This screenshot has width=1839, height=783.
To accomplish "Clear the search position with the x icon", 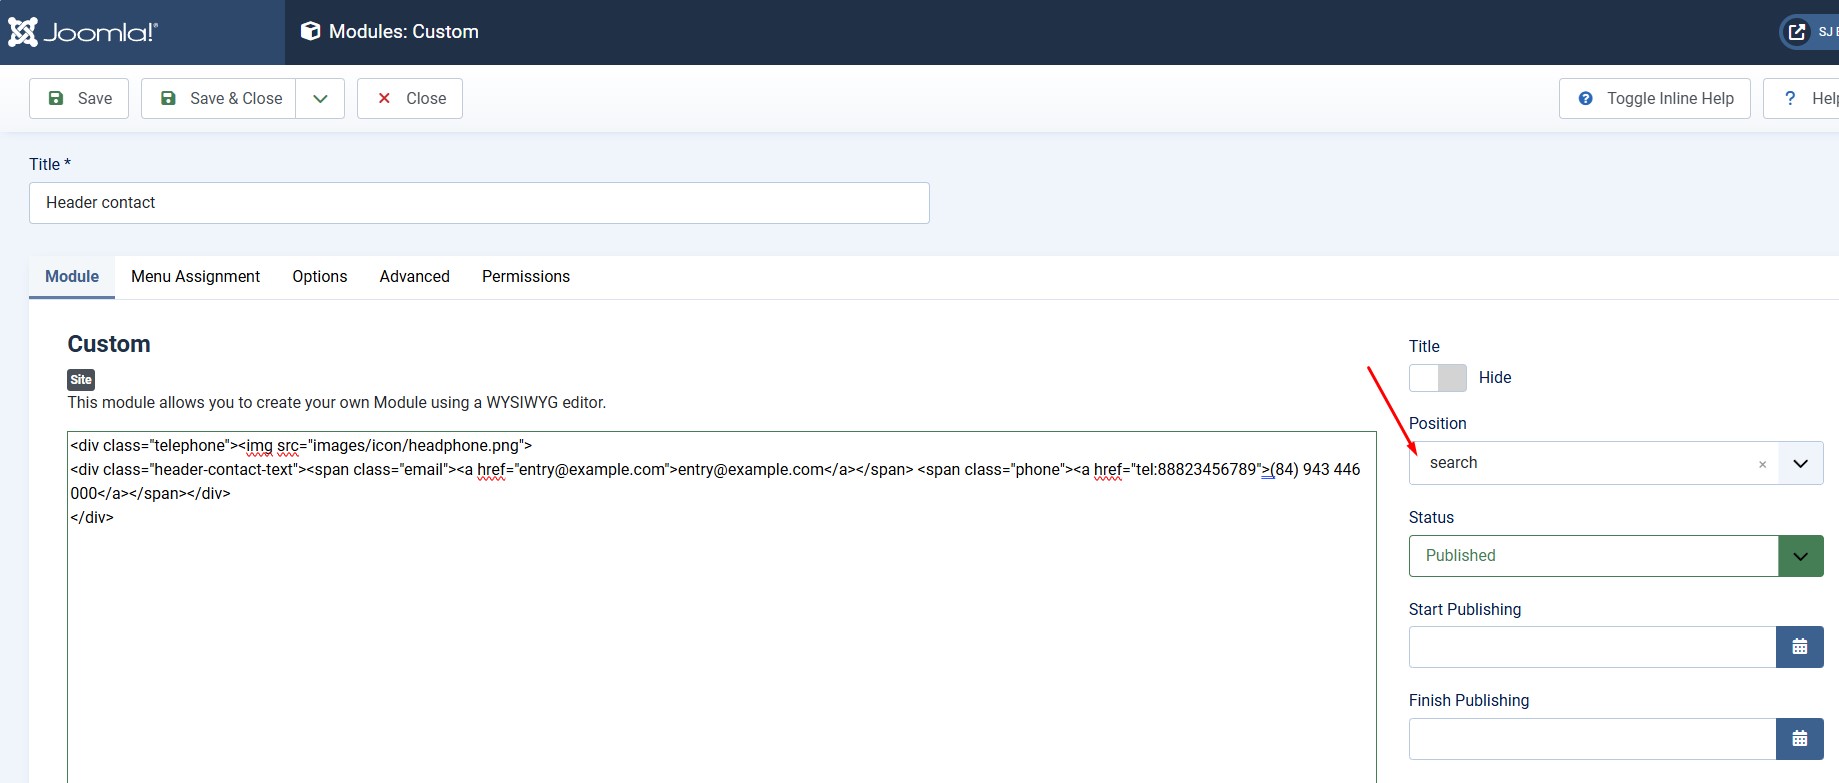I will 1762,464.
